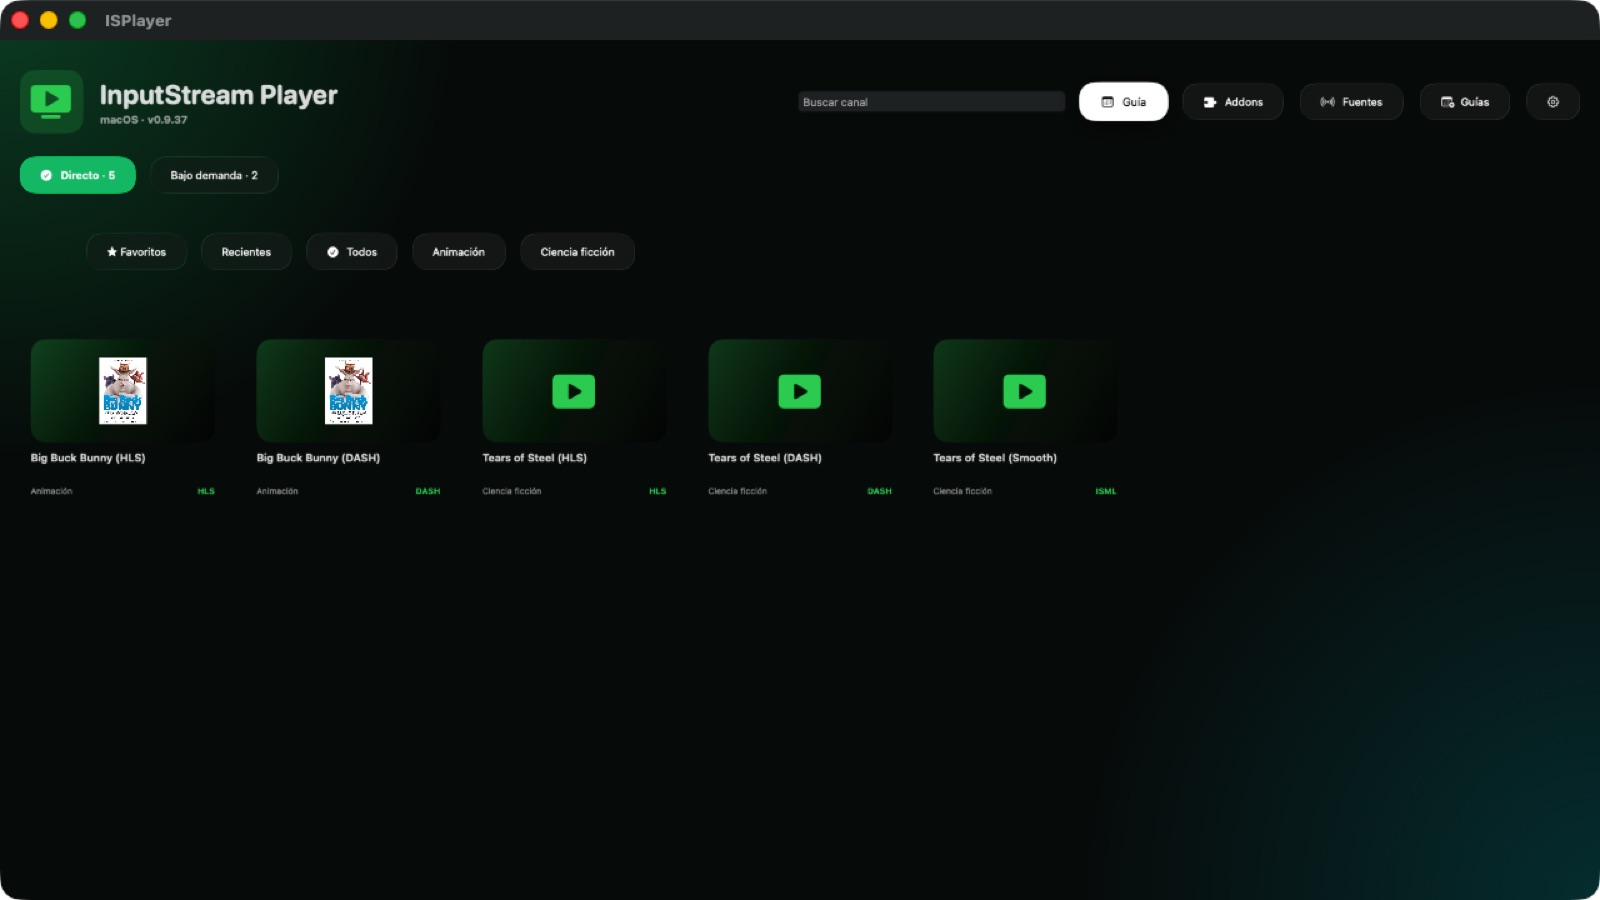Click the Tears of Steel (HLS) title
1600x900 pixels.
pyautogui.click(x=535, y=458)
